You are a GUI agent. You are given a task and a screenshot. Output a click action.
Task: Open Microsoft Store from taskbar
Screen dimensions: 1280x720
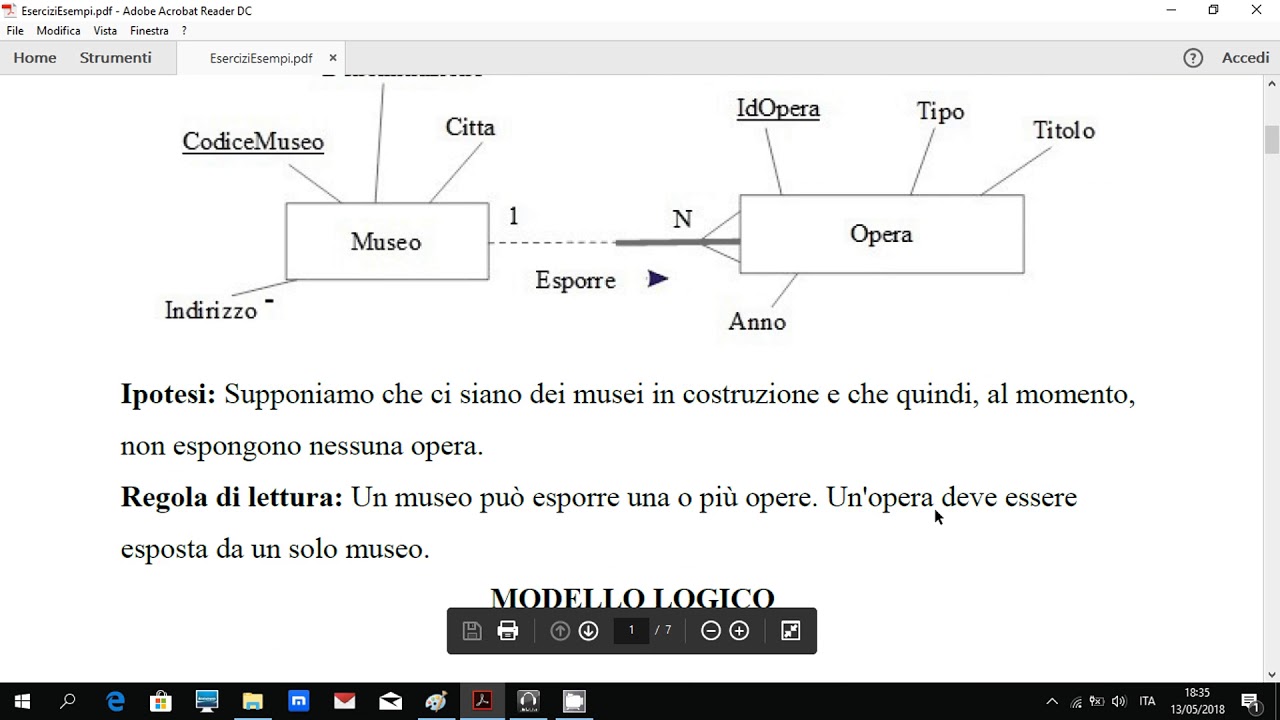click(160, 701)
